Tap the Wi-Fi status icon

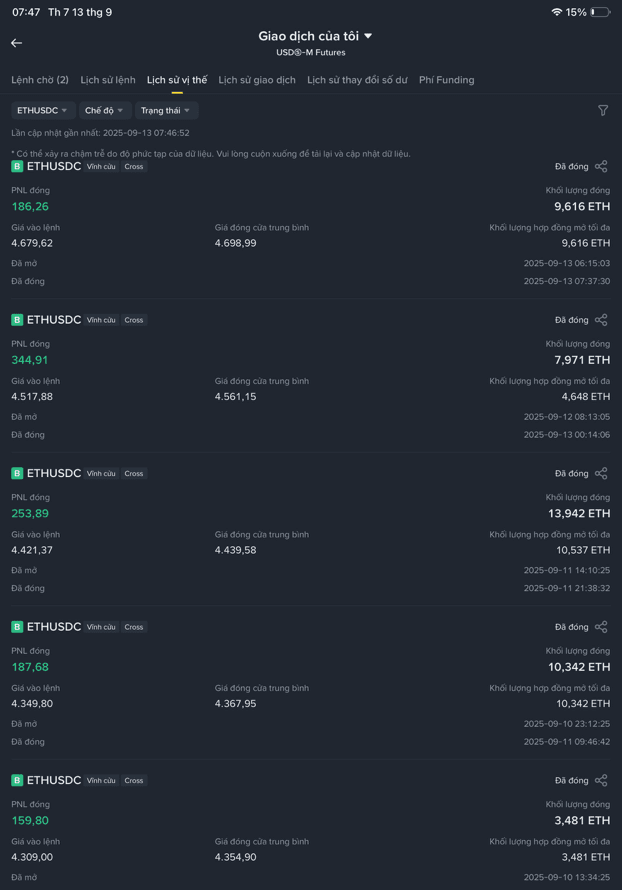tap(557, 12)
